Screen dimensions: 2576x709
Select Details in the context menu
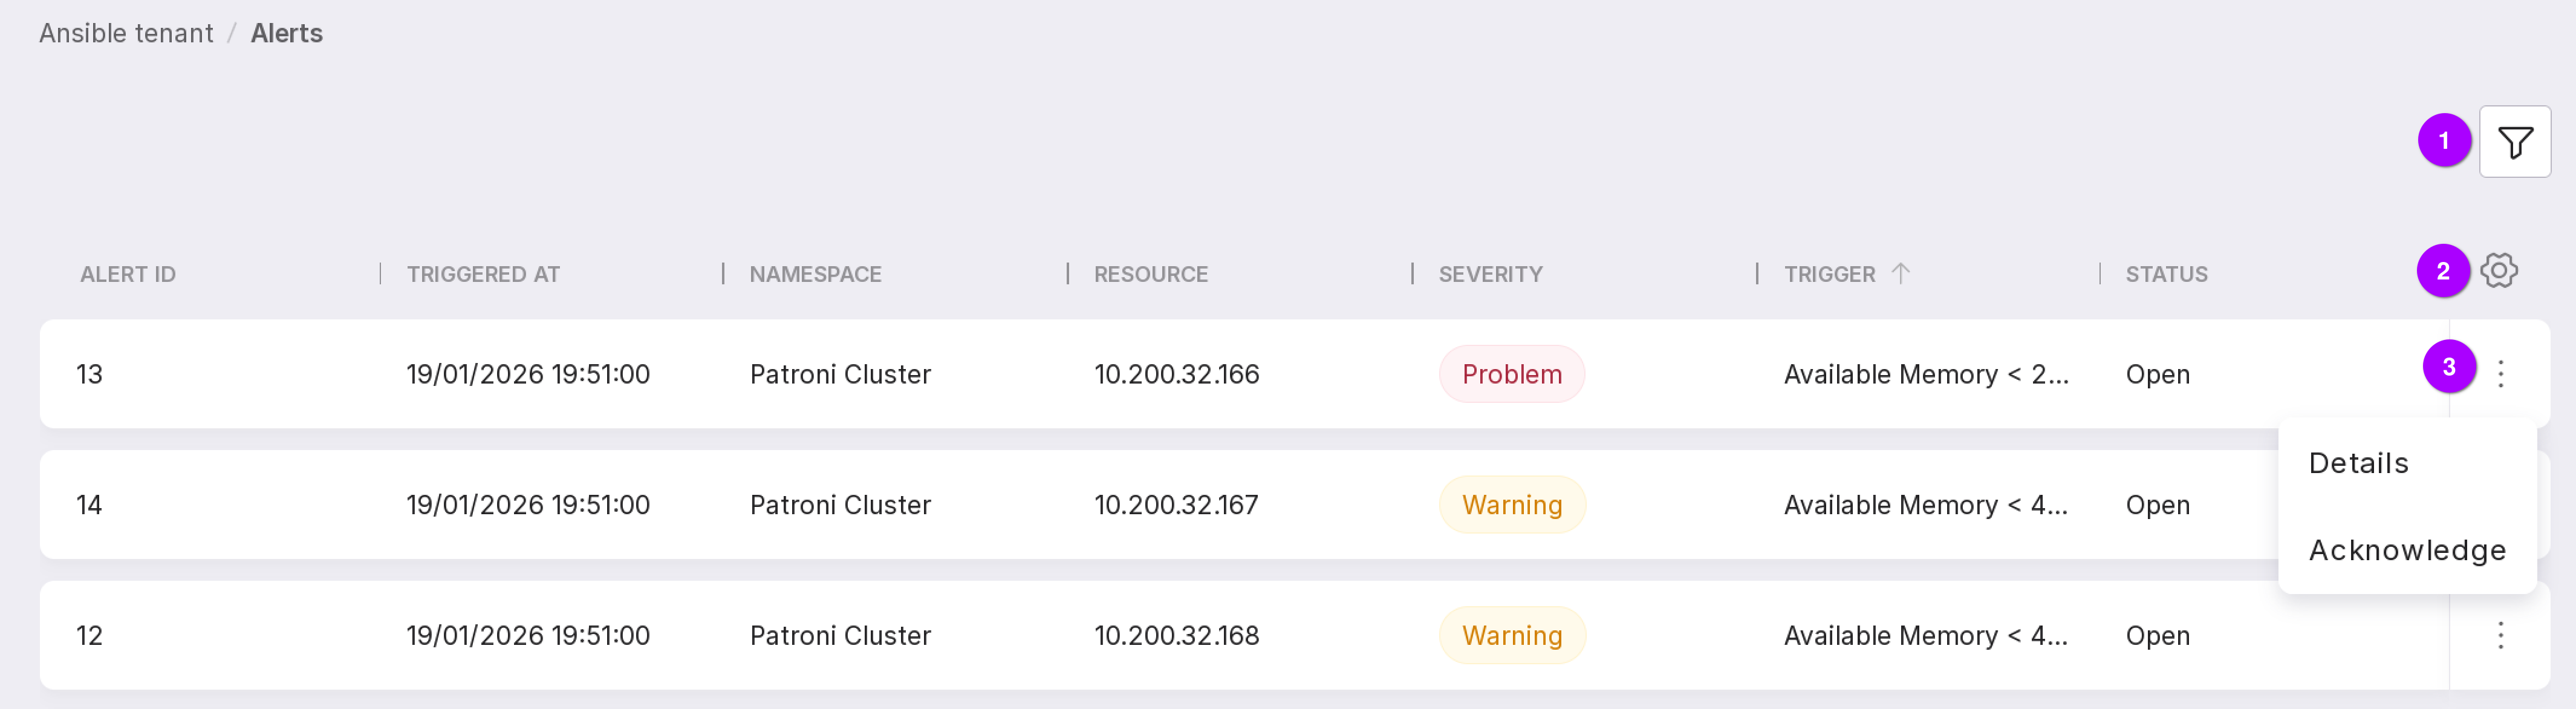pyautogui.click(x=2358, y=463)
